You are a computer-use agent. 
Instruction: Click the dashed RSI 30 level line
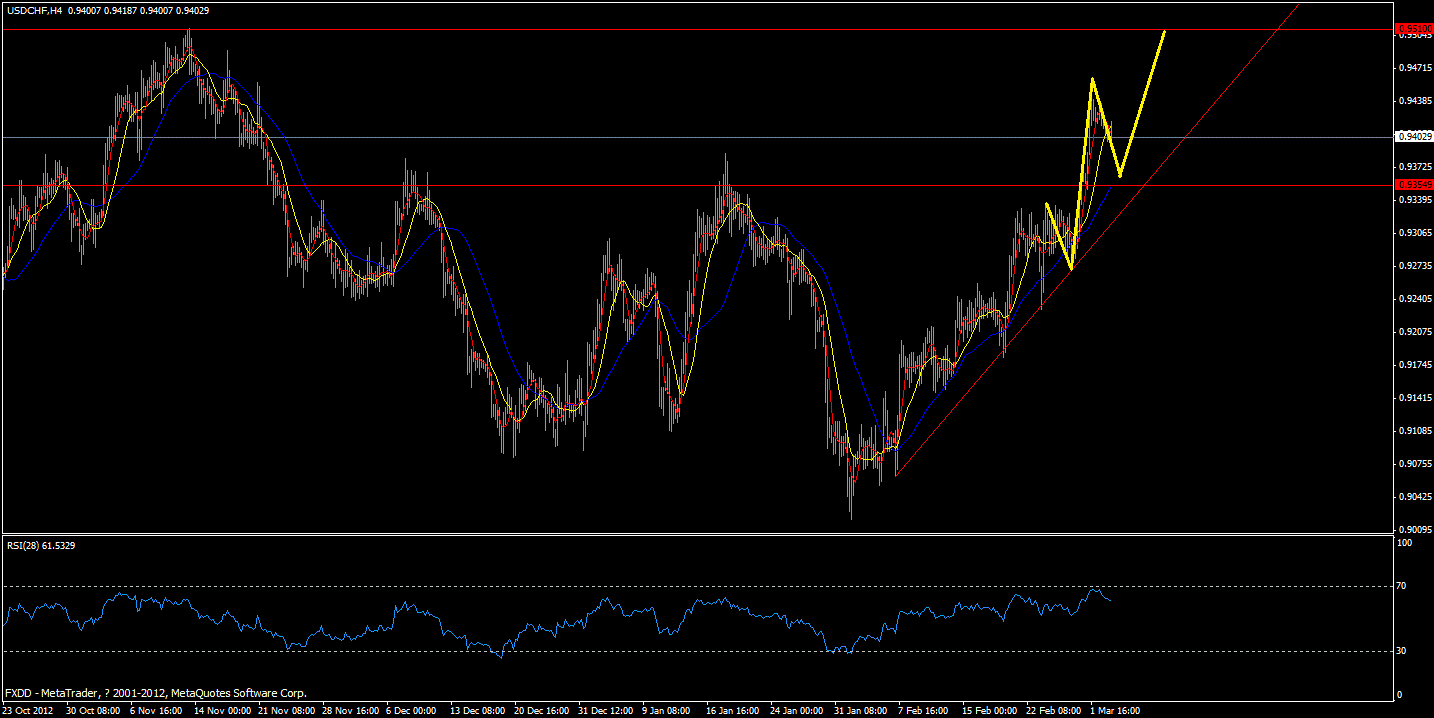pyautogui.click(x=700, y=649)
